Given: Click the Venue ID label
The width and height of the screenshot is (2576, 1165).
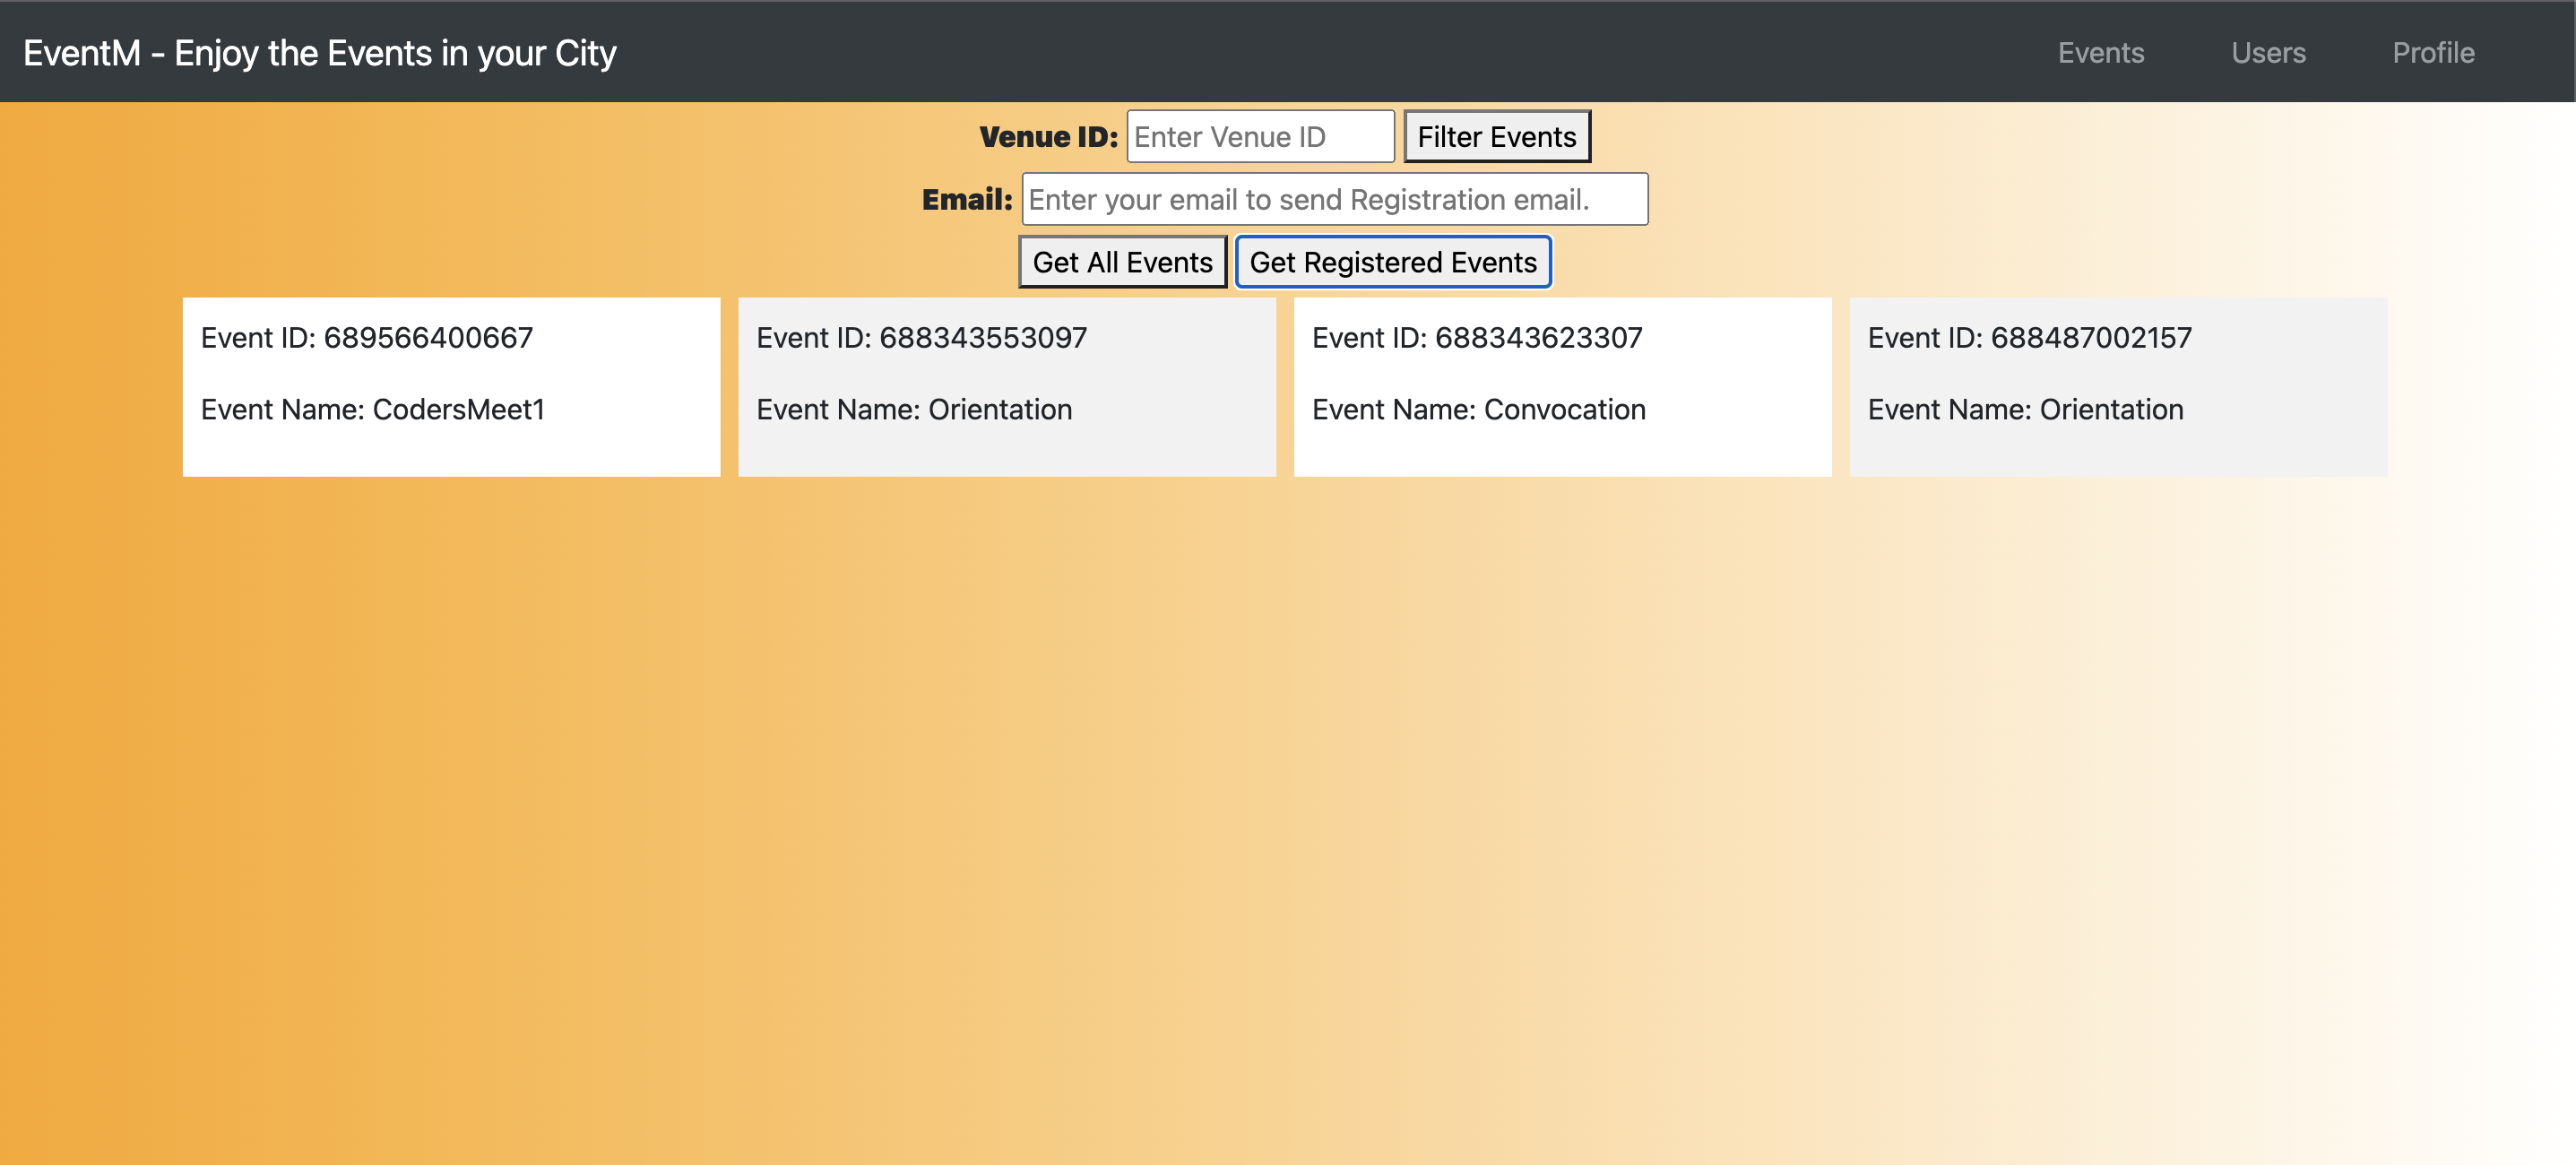Looking at the screenshot, I should 1047,137.
